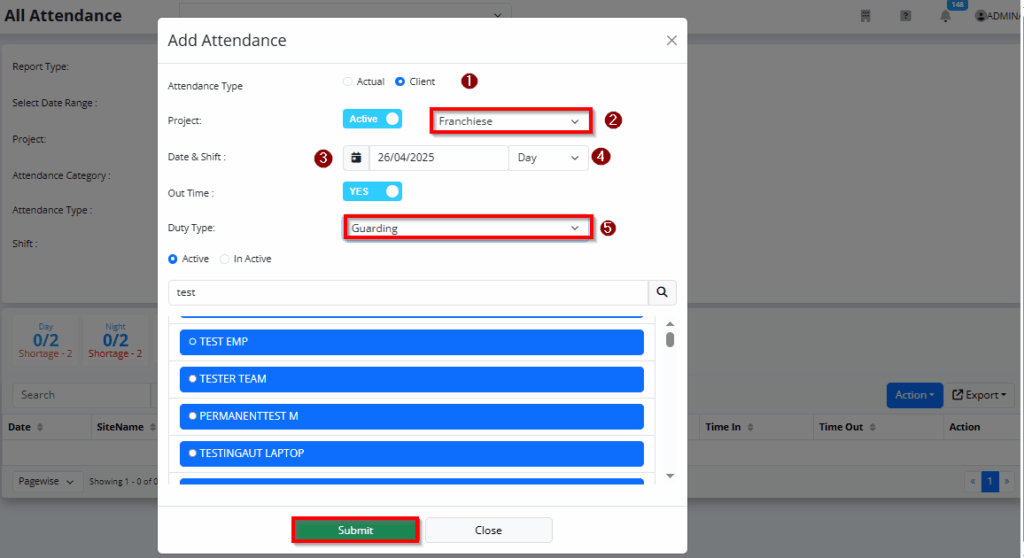This screenshot has height=558, width=1024.
Task: Click the building icon in top bar
Action: click(865, 16)
